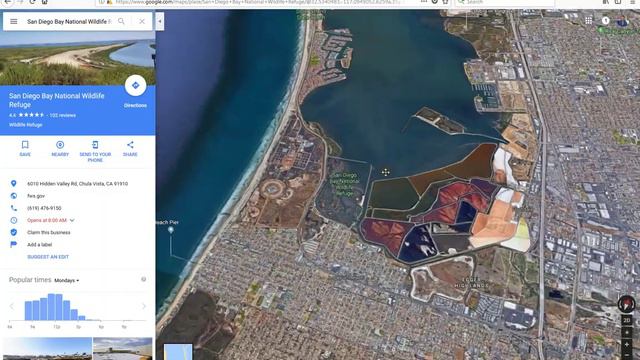The image size is (640, 360).
Task: Toggle the 2D view button
Action: (627, 321)
